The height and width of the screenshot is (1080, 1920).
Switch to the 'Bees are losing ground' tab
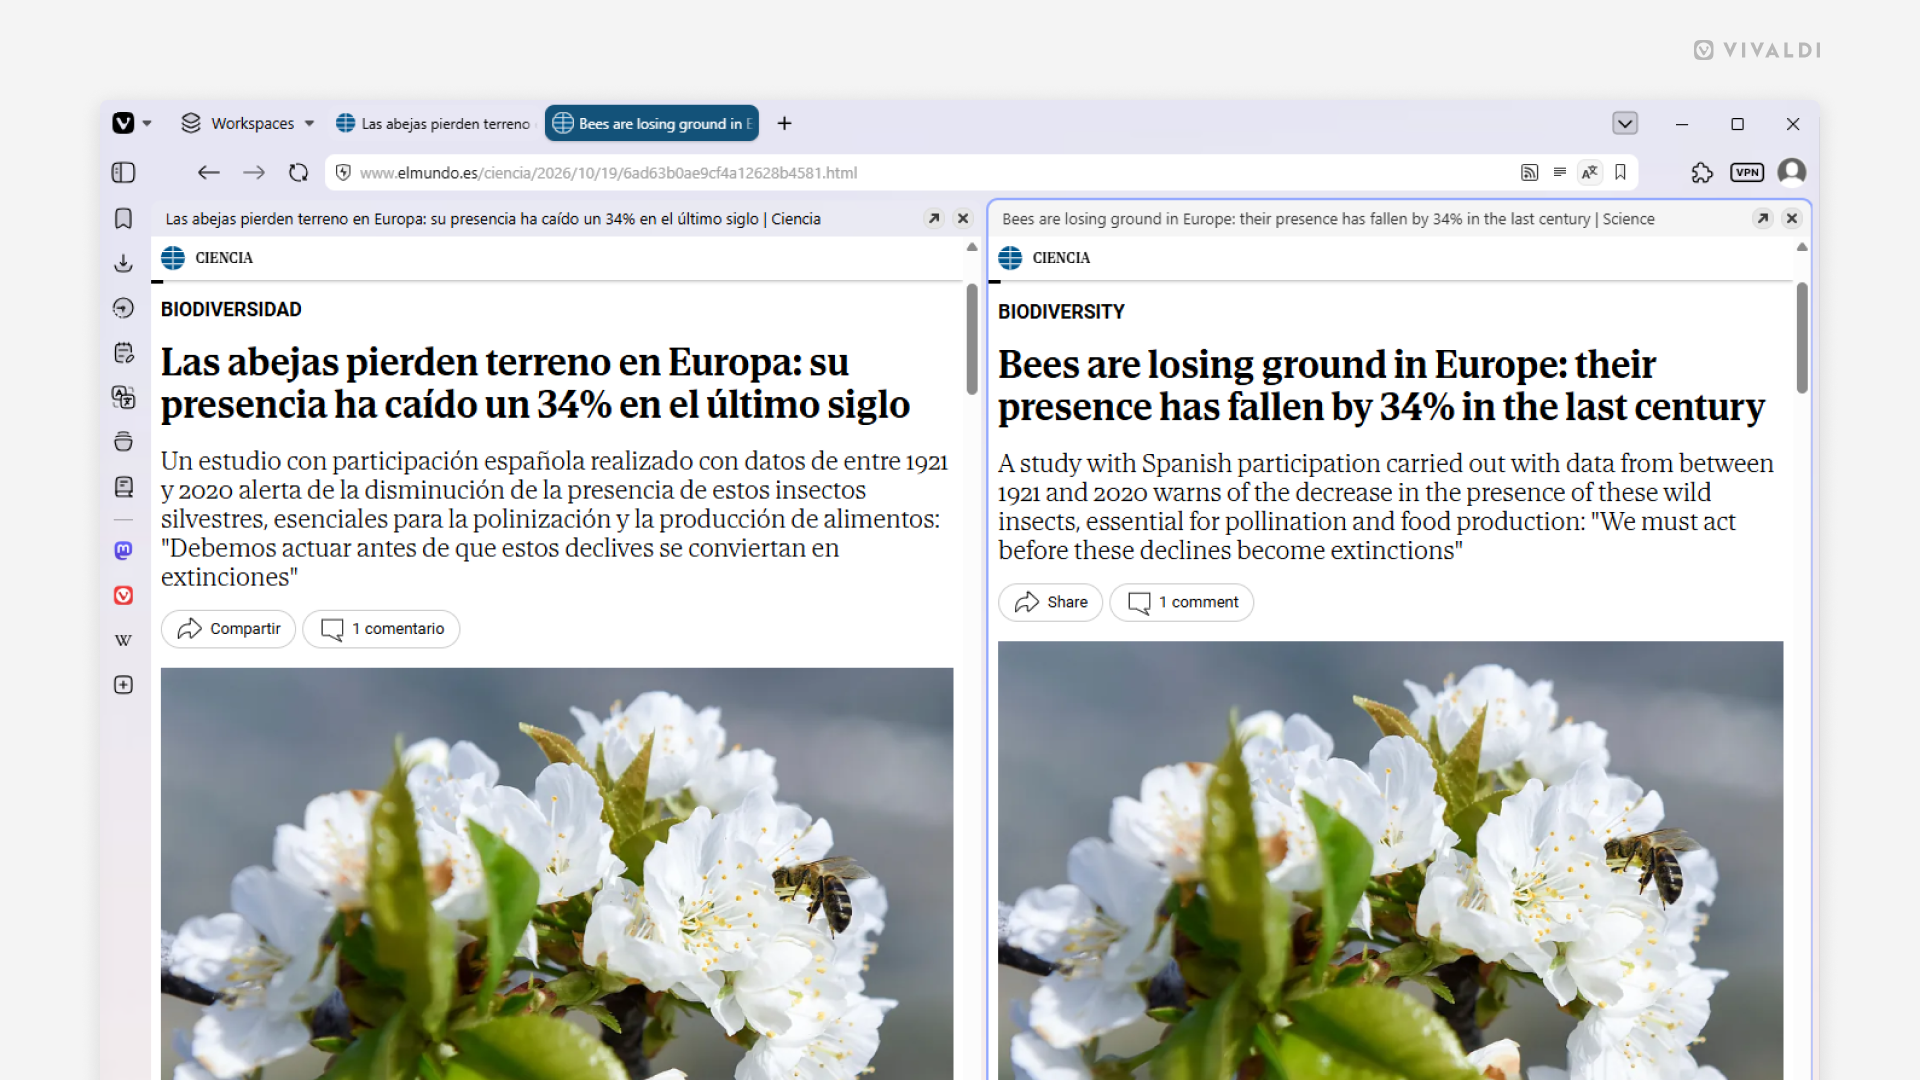652,123
